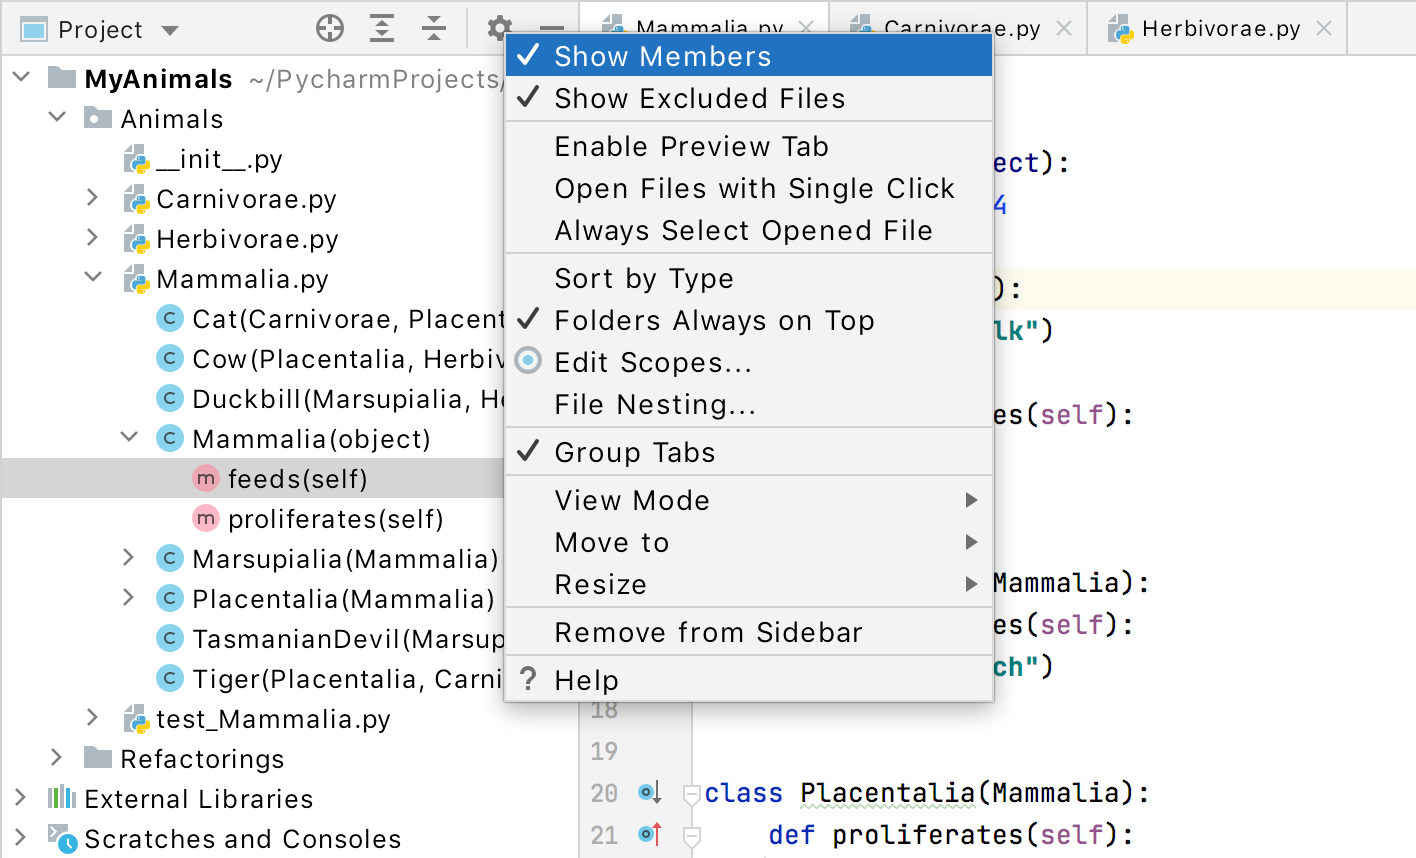This screenshot has height=858, width=1416.
Task: Close the Carnivorae.py tab
Action: (x=1065, y=29)
